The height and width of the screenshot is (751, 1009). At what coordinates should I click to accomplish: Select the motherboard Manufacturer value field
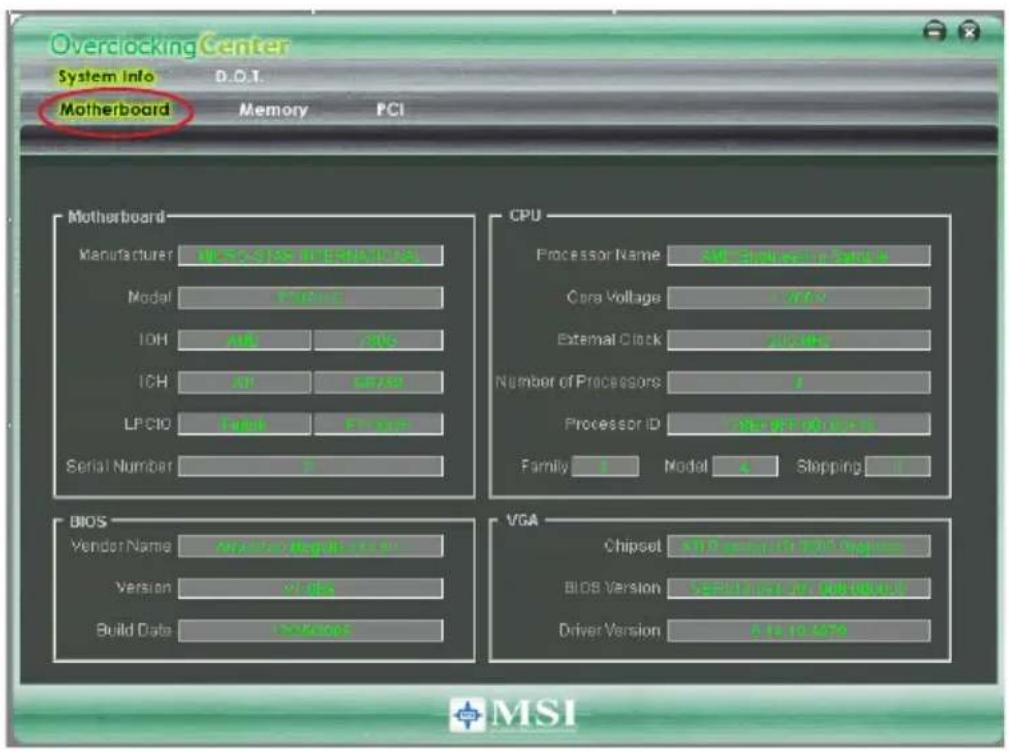(x=310, y=255)
